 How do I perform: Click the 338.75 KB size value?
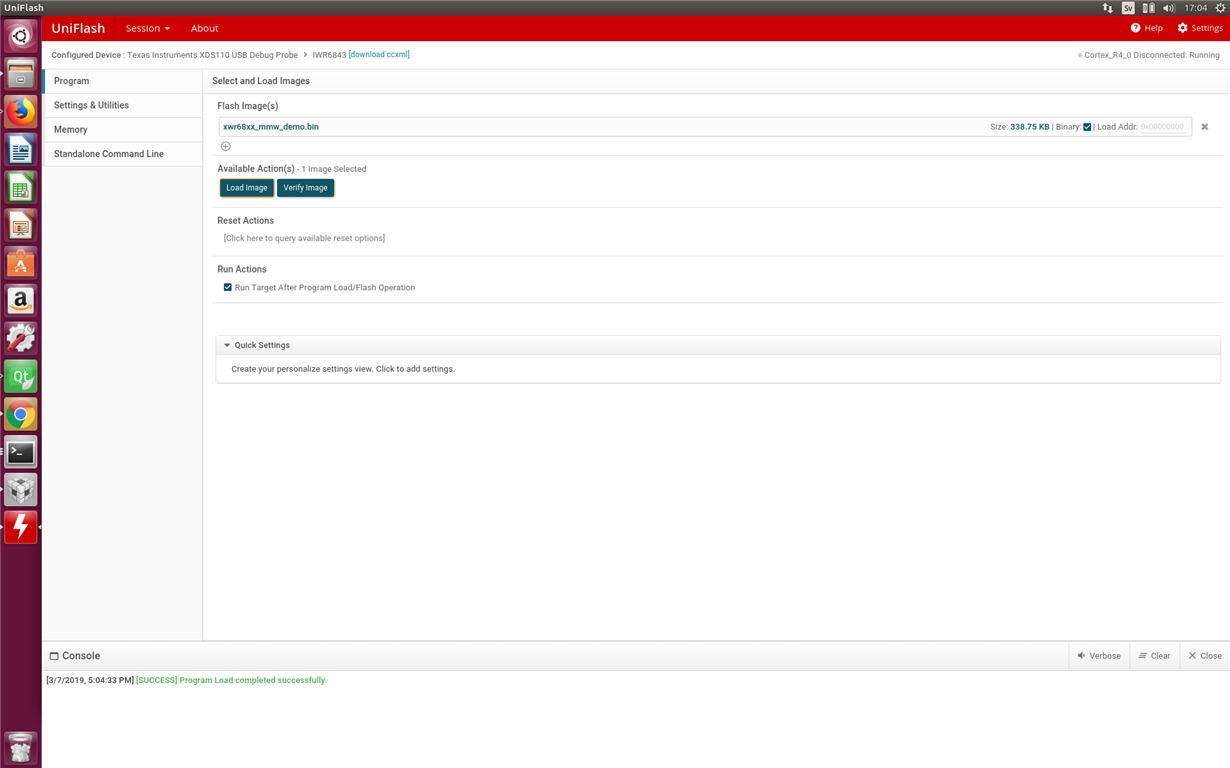pos(1030,127)
